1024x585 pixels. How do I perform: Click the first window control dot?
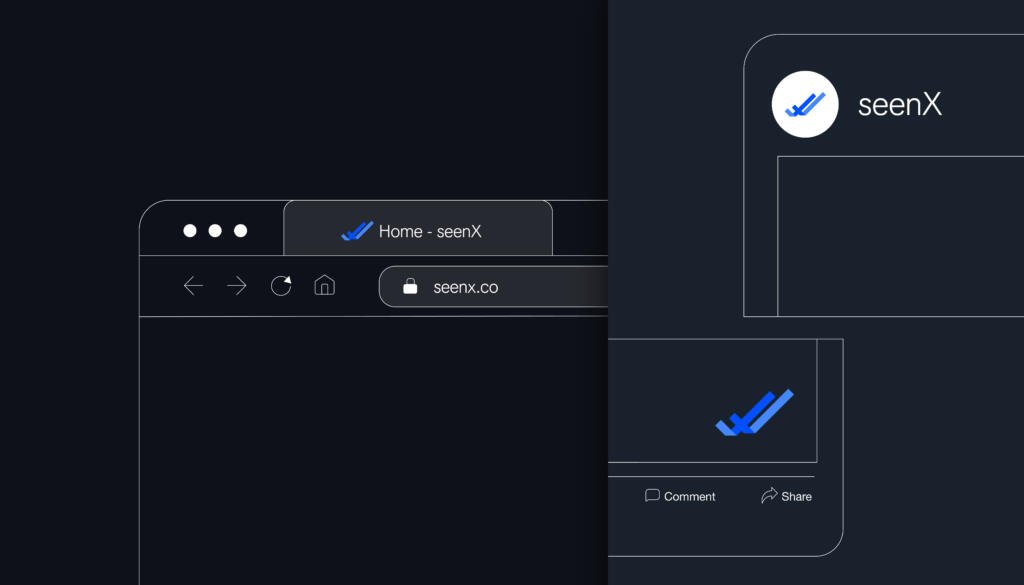190,231
